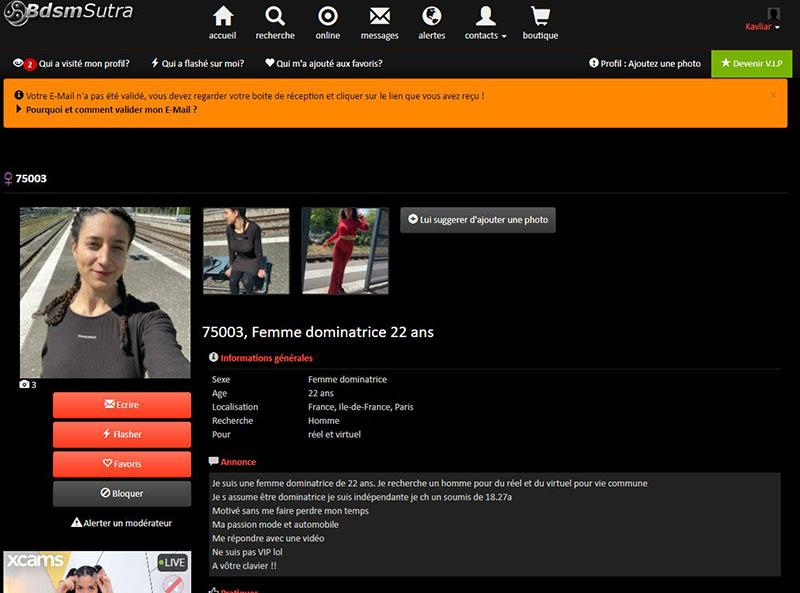Add profile with the Favoris button

click(x=122, y=464)
